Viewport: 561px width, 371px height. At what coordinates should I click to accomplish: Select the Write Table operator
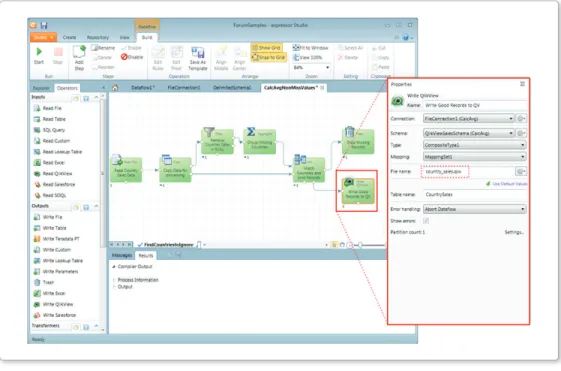point(50,228)
